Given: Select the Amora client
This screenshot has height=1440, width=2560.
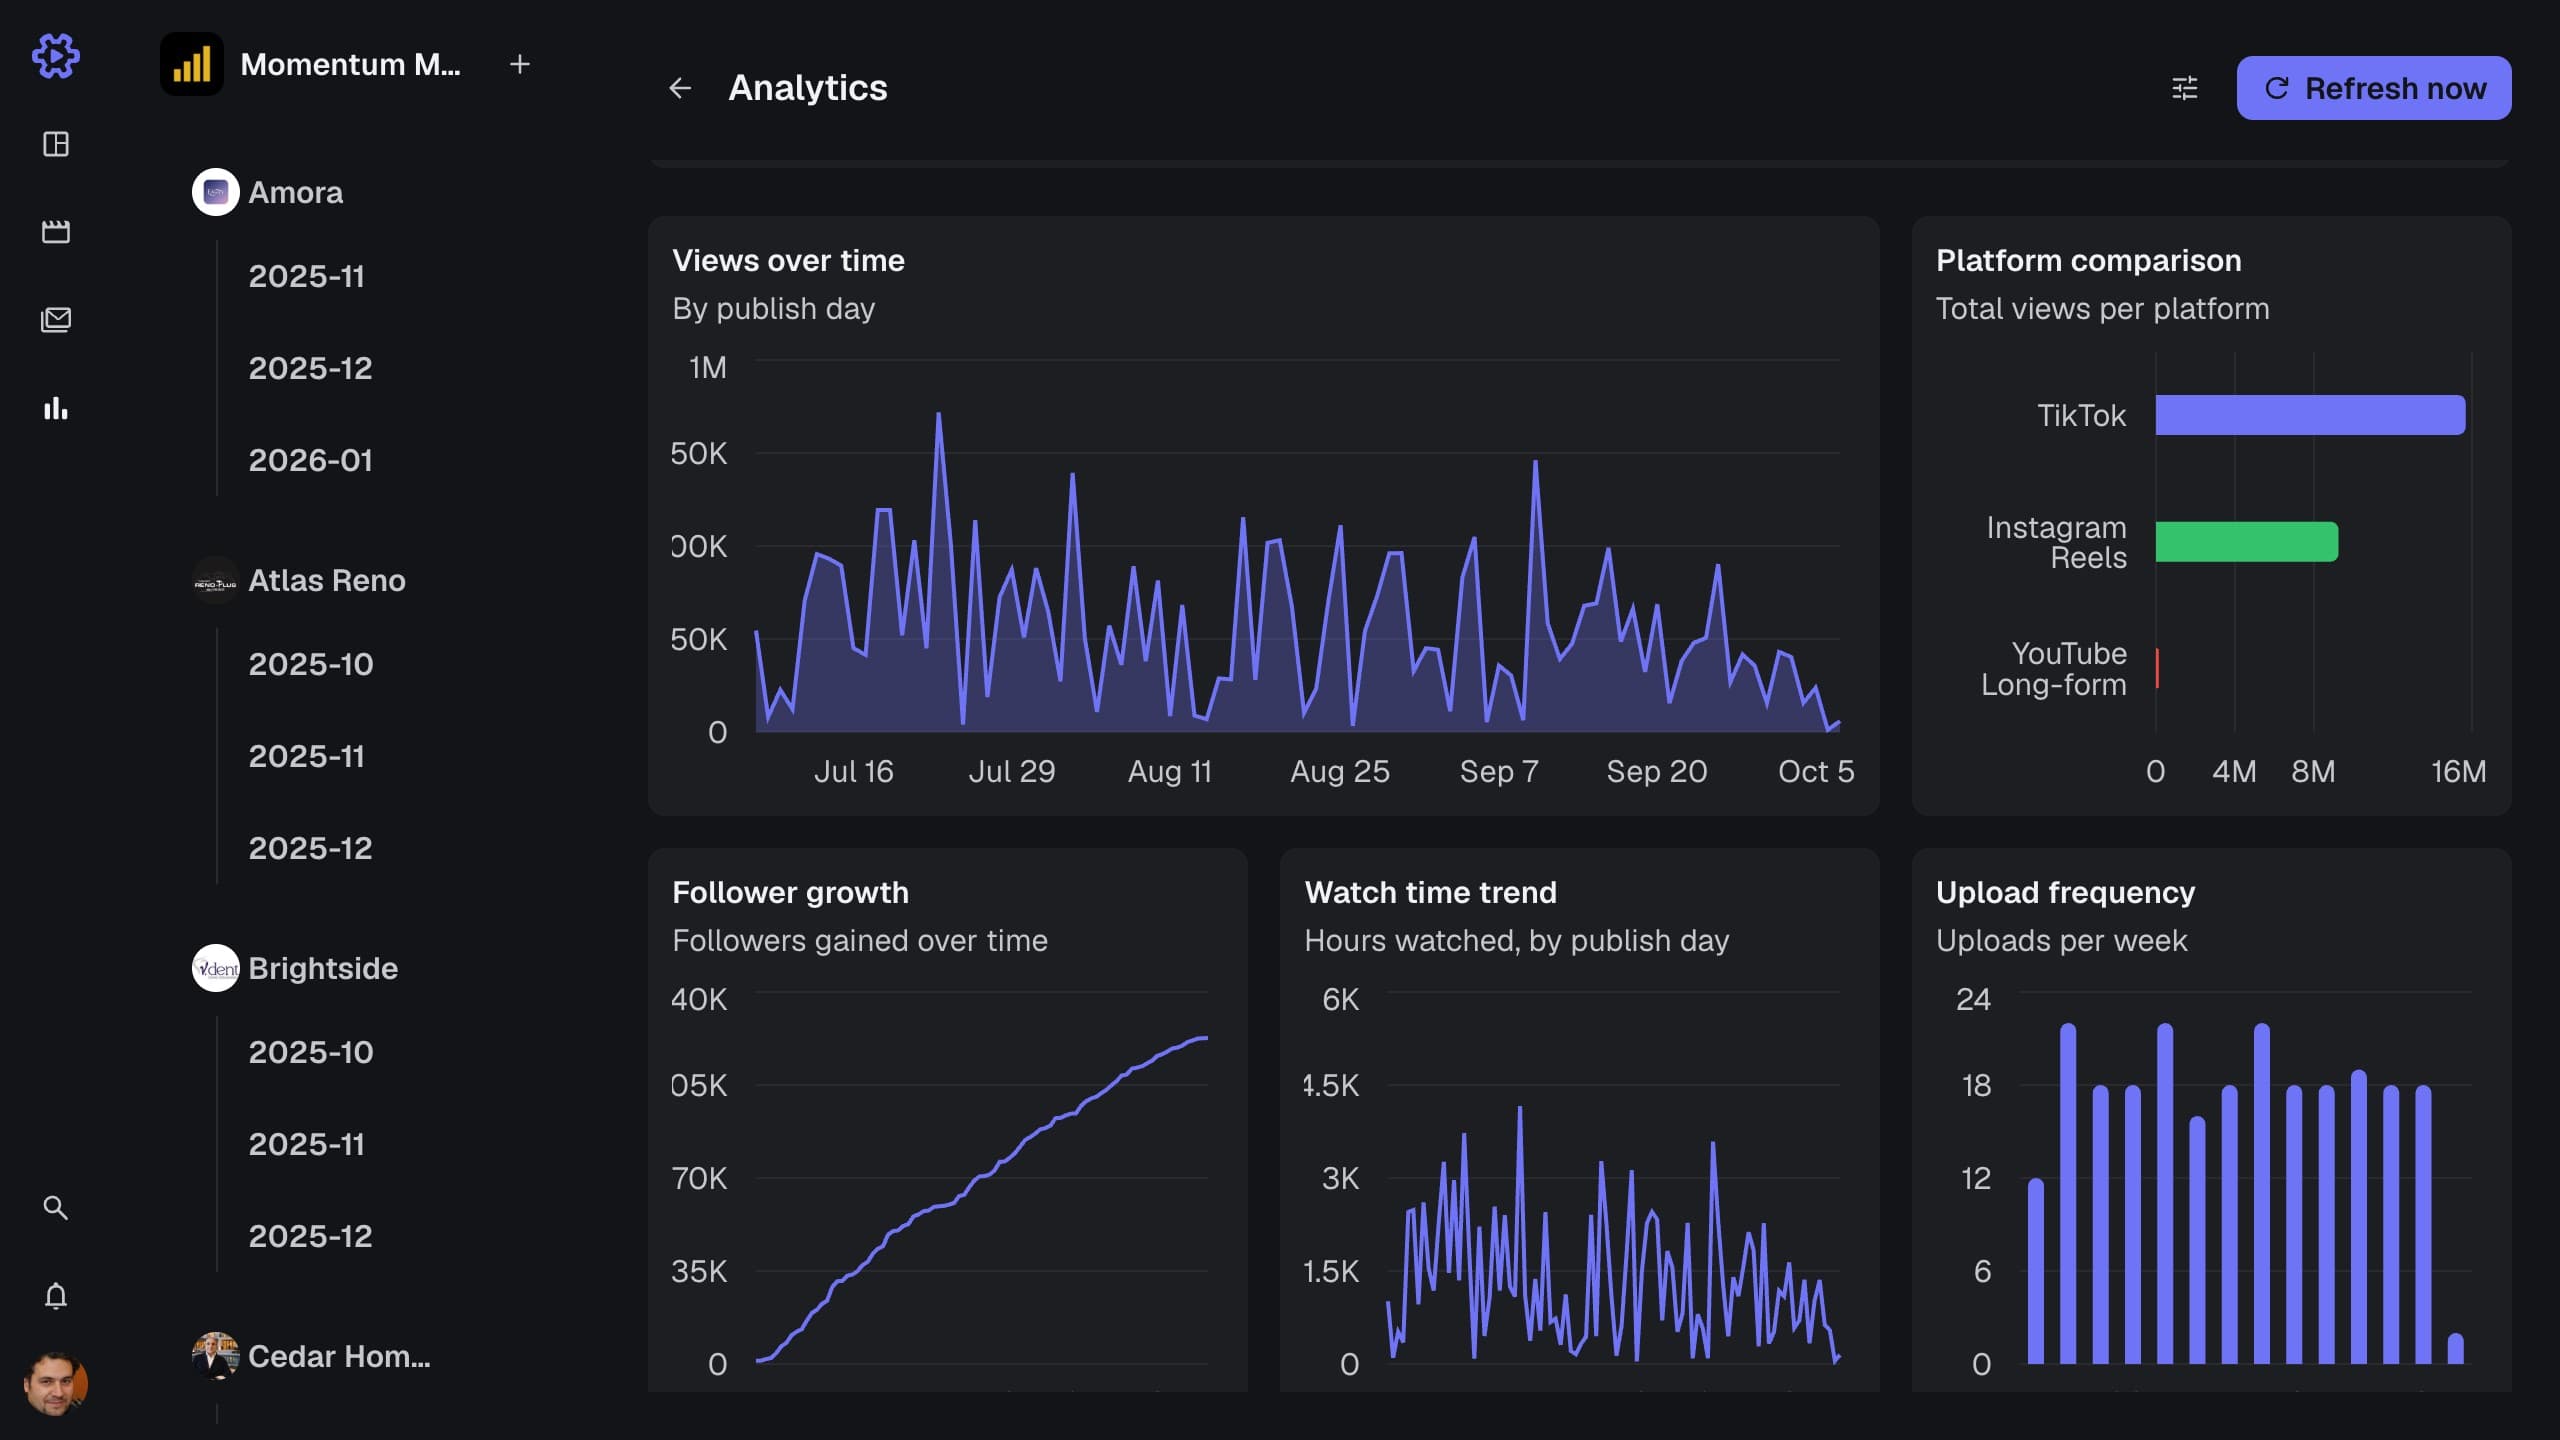Looking at the screenshot, I should (x=296, y=192).
